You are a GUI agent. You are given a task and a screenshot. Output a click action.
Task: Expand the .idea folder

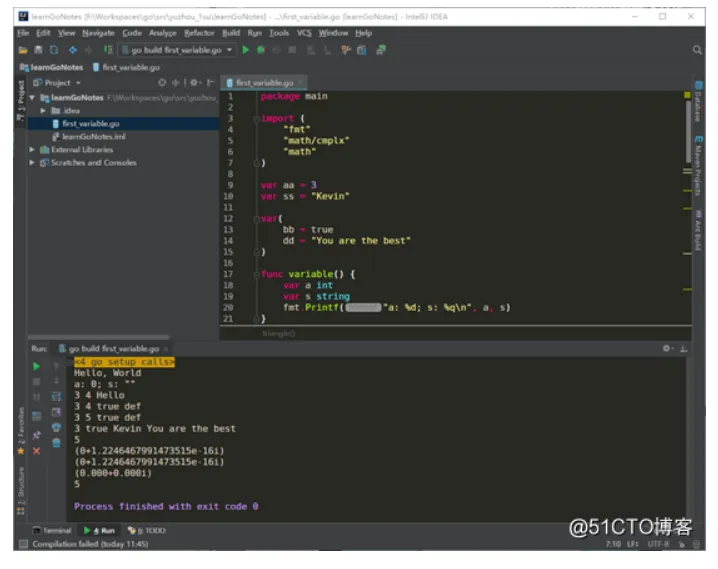point(43,111)
